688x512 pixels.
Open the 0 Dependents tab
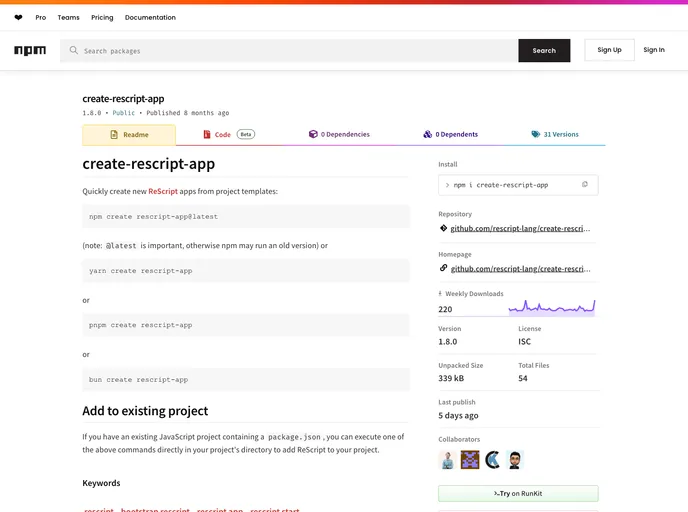[451, 134]
